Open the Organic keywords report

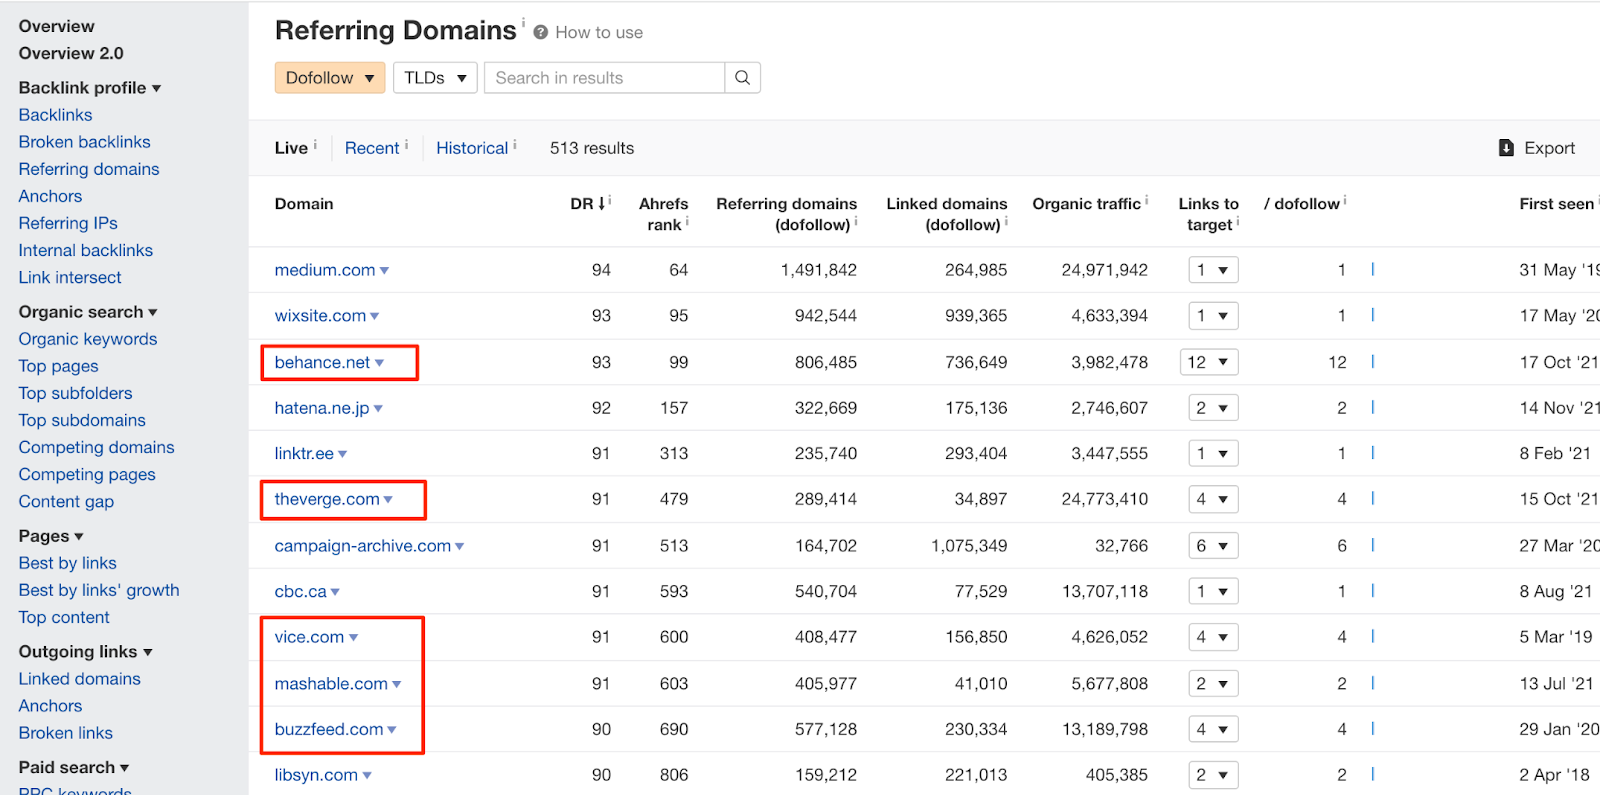pyautogui.click(x=88, y=339)
